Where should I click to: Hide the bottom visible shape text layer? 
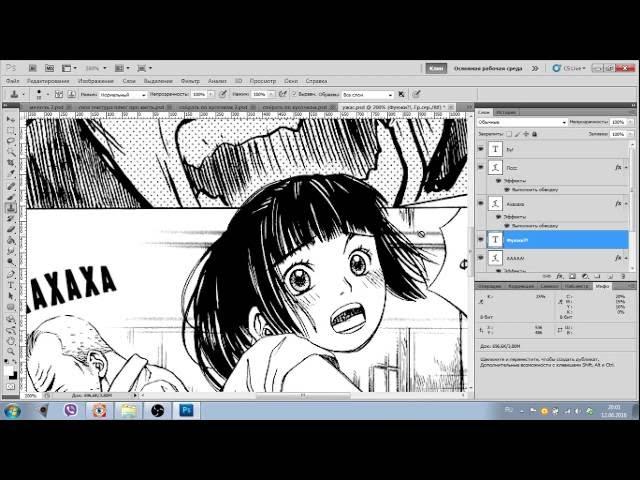(x=481, y=258)
